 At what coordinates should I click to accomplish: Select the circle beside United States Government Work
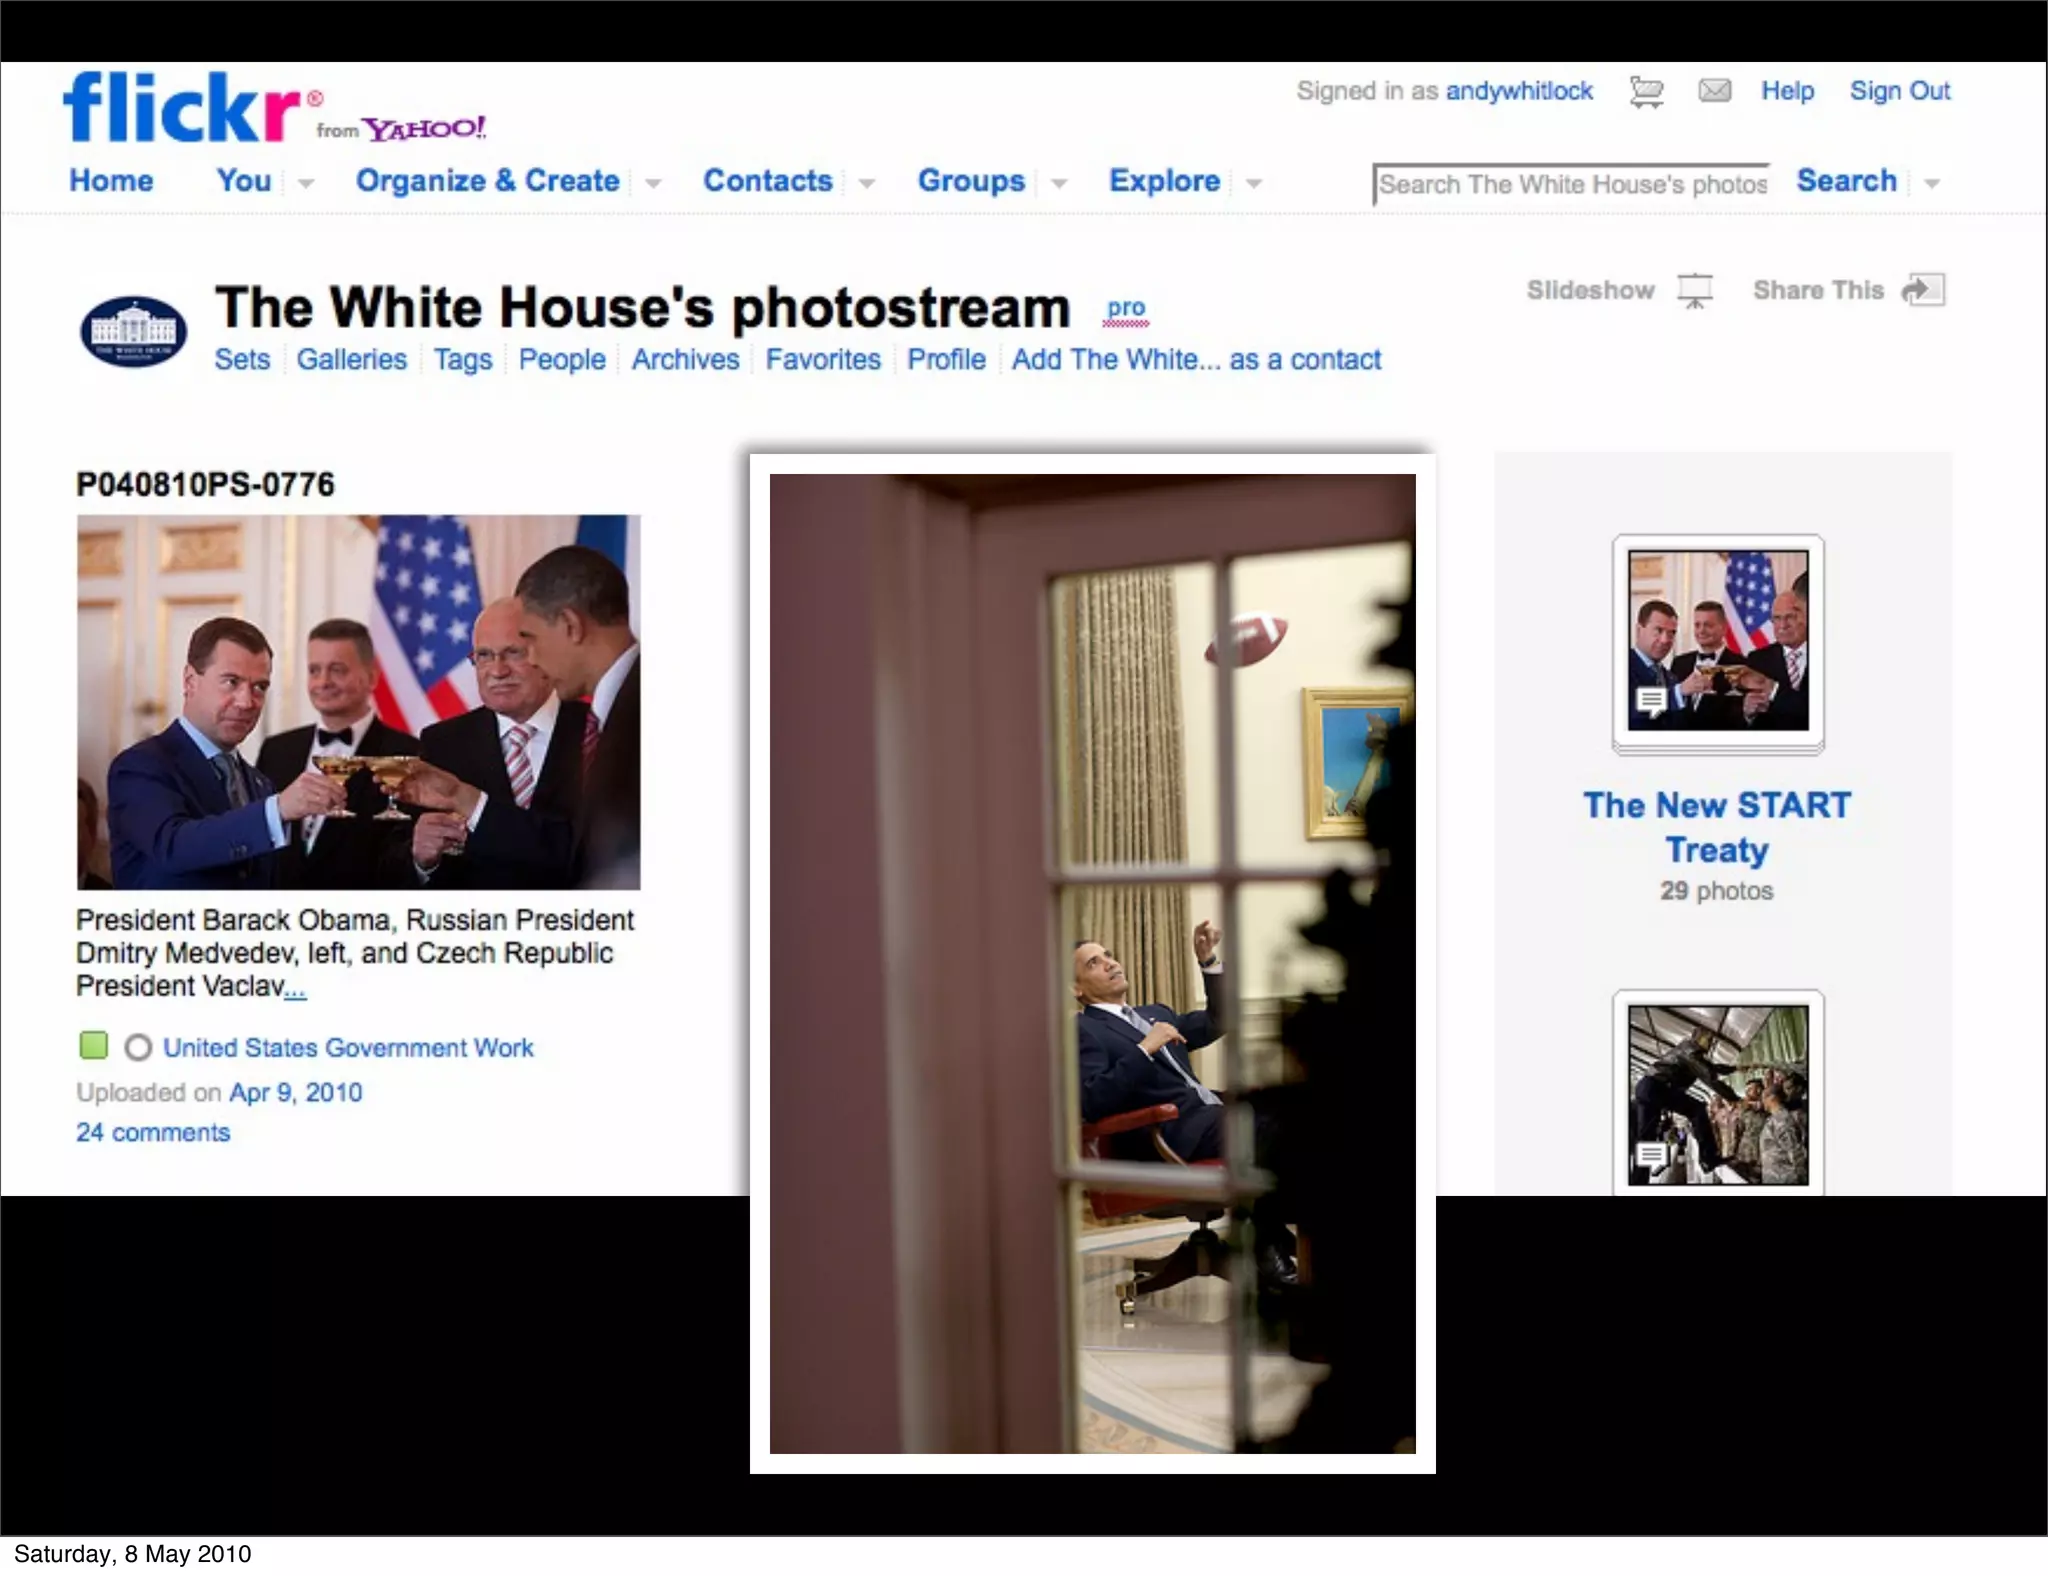[x=138, y=1047]
